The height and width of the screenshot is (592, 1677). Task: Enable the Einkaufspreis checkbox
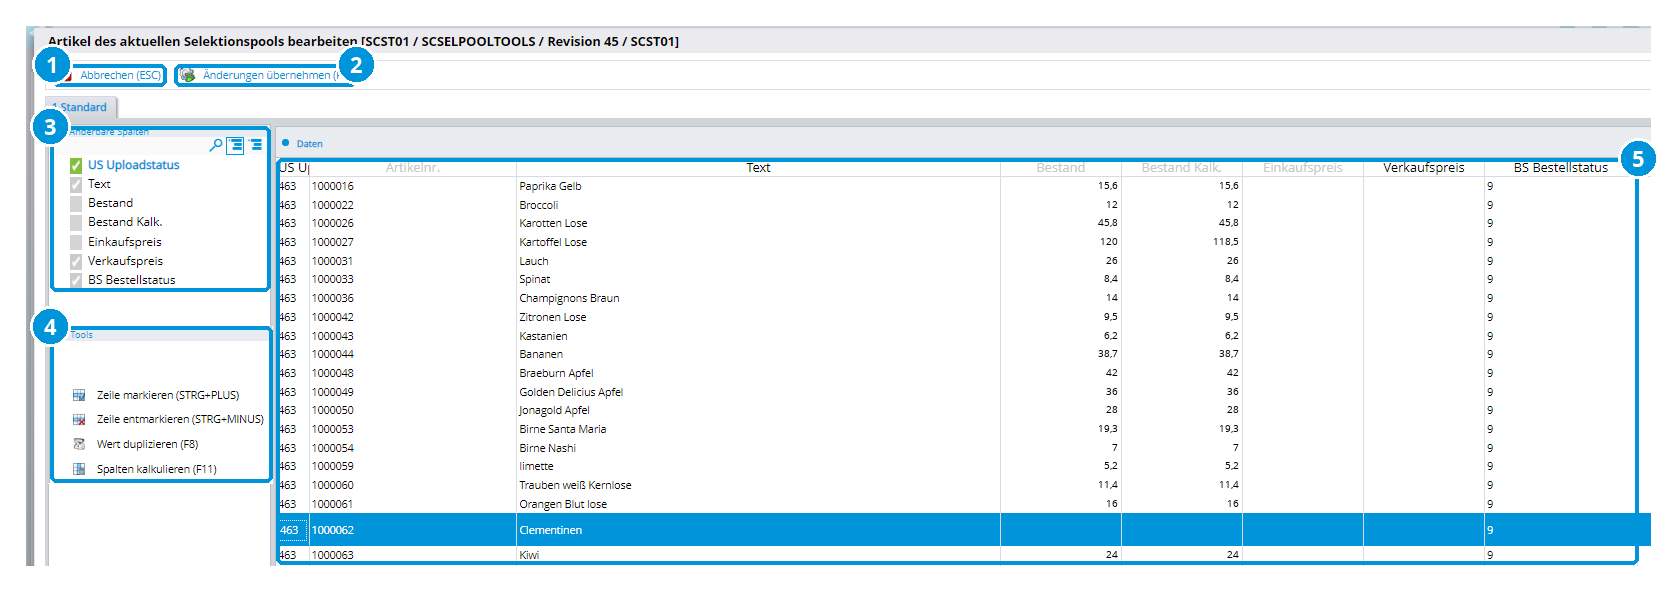76,242
